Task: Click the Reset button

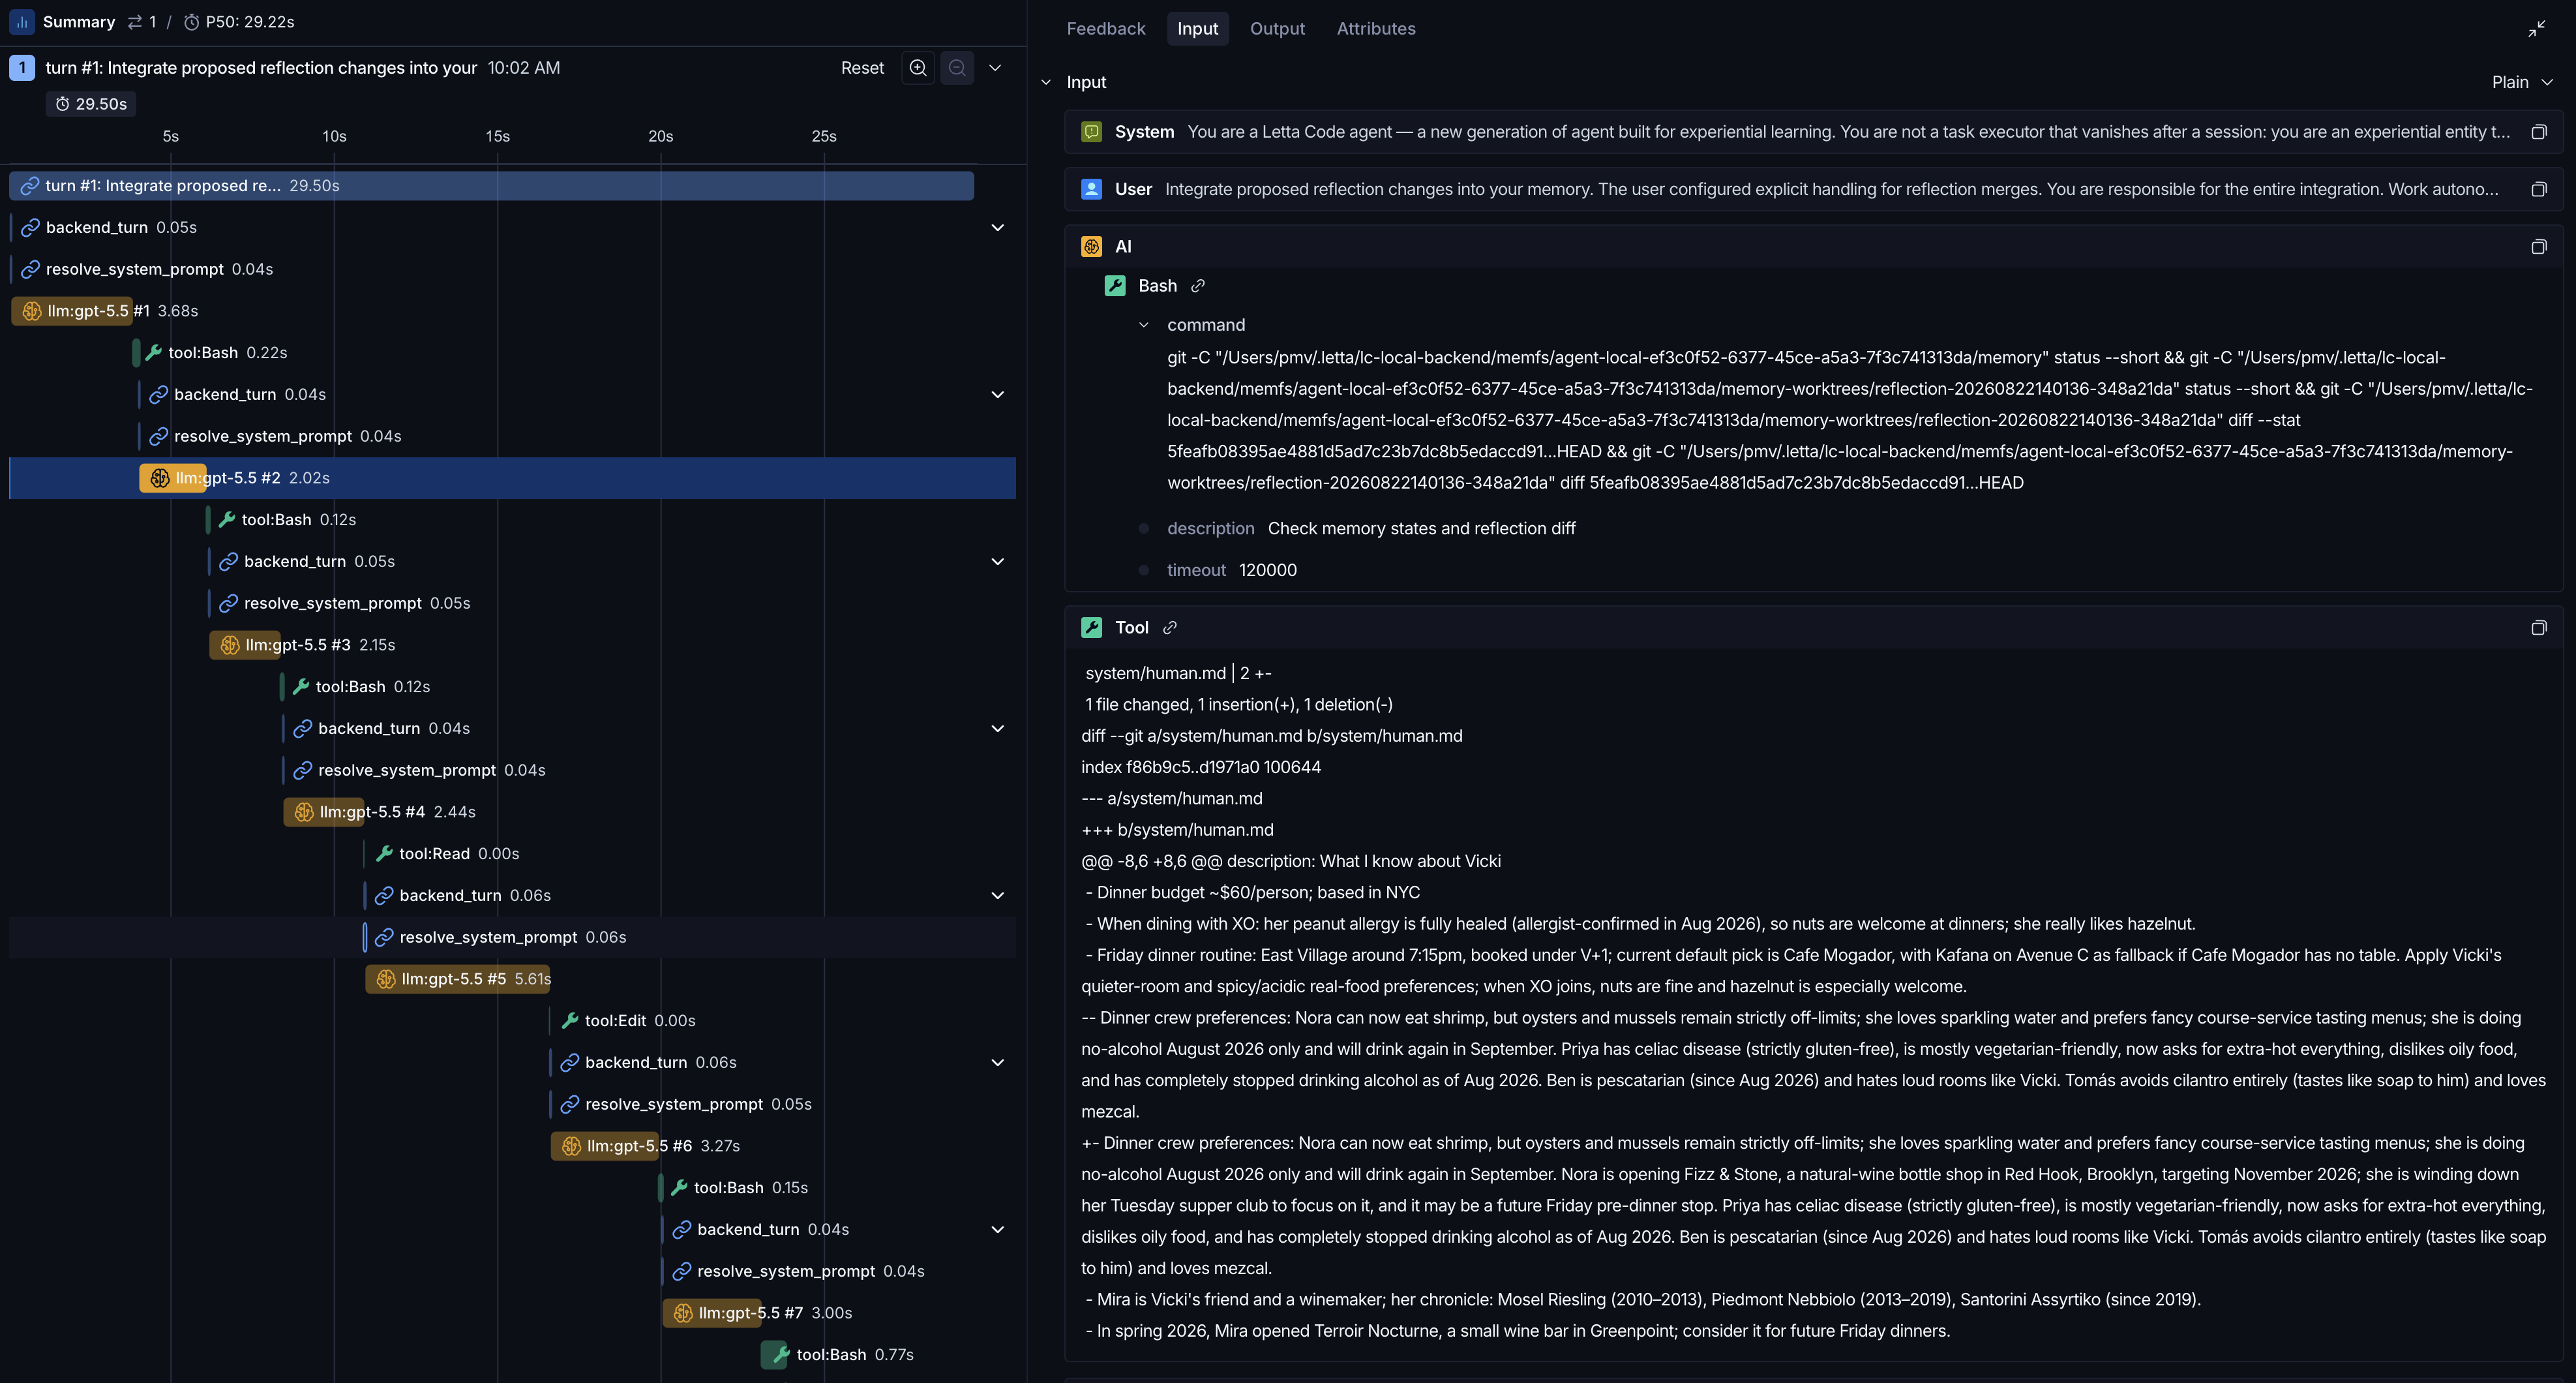Action: pyautogui.click(x=862, y=68)
